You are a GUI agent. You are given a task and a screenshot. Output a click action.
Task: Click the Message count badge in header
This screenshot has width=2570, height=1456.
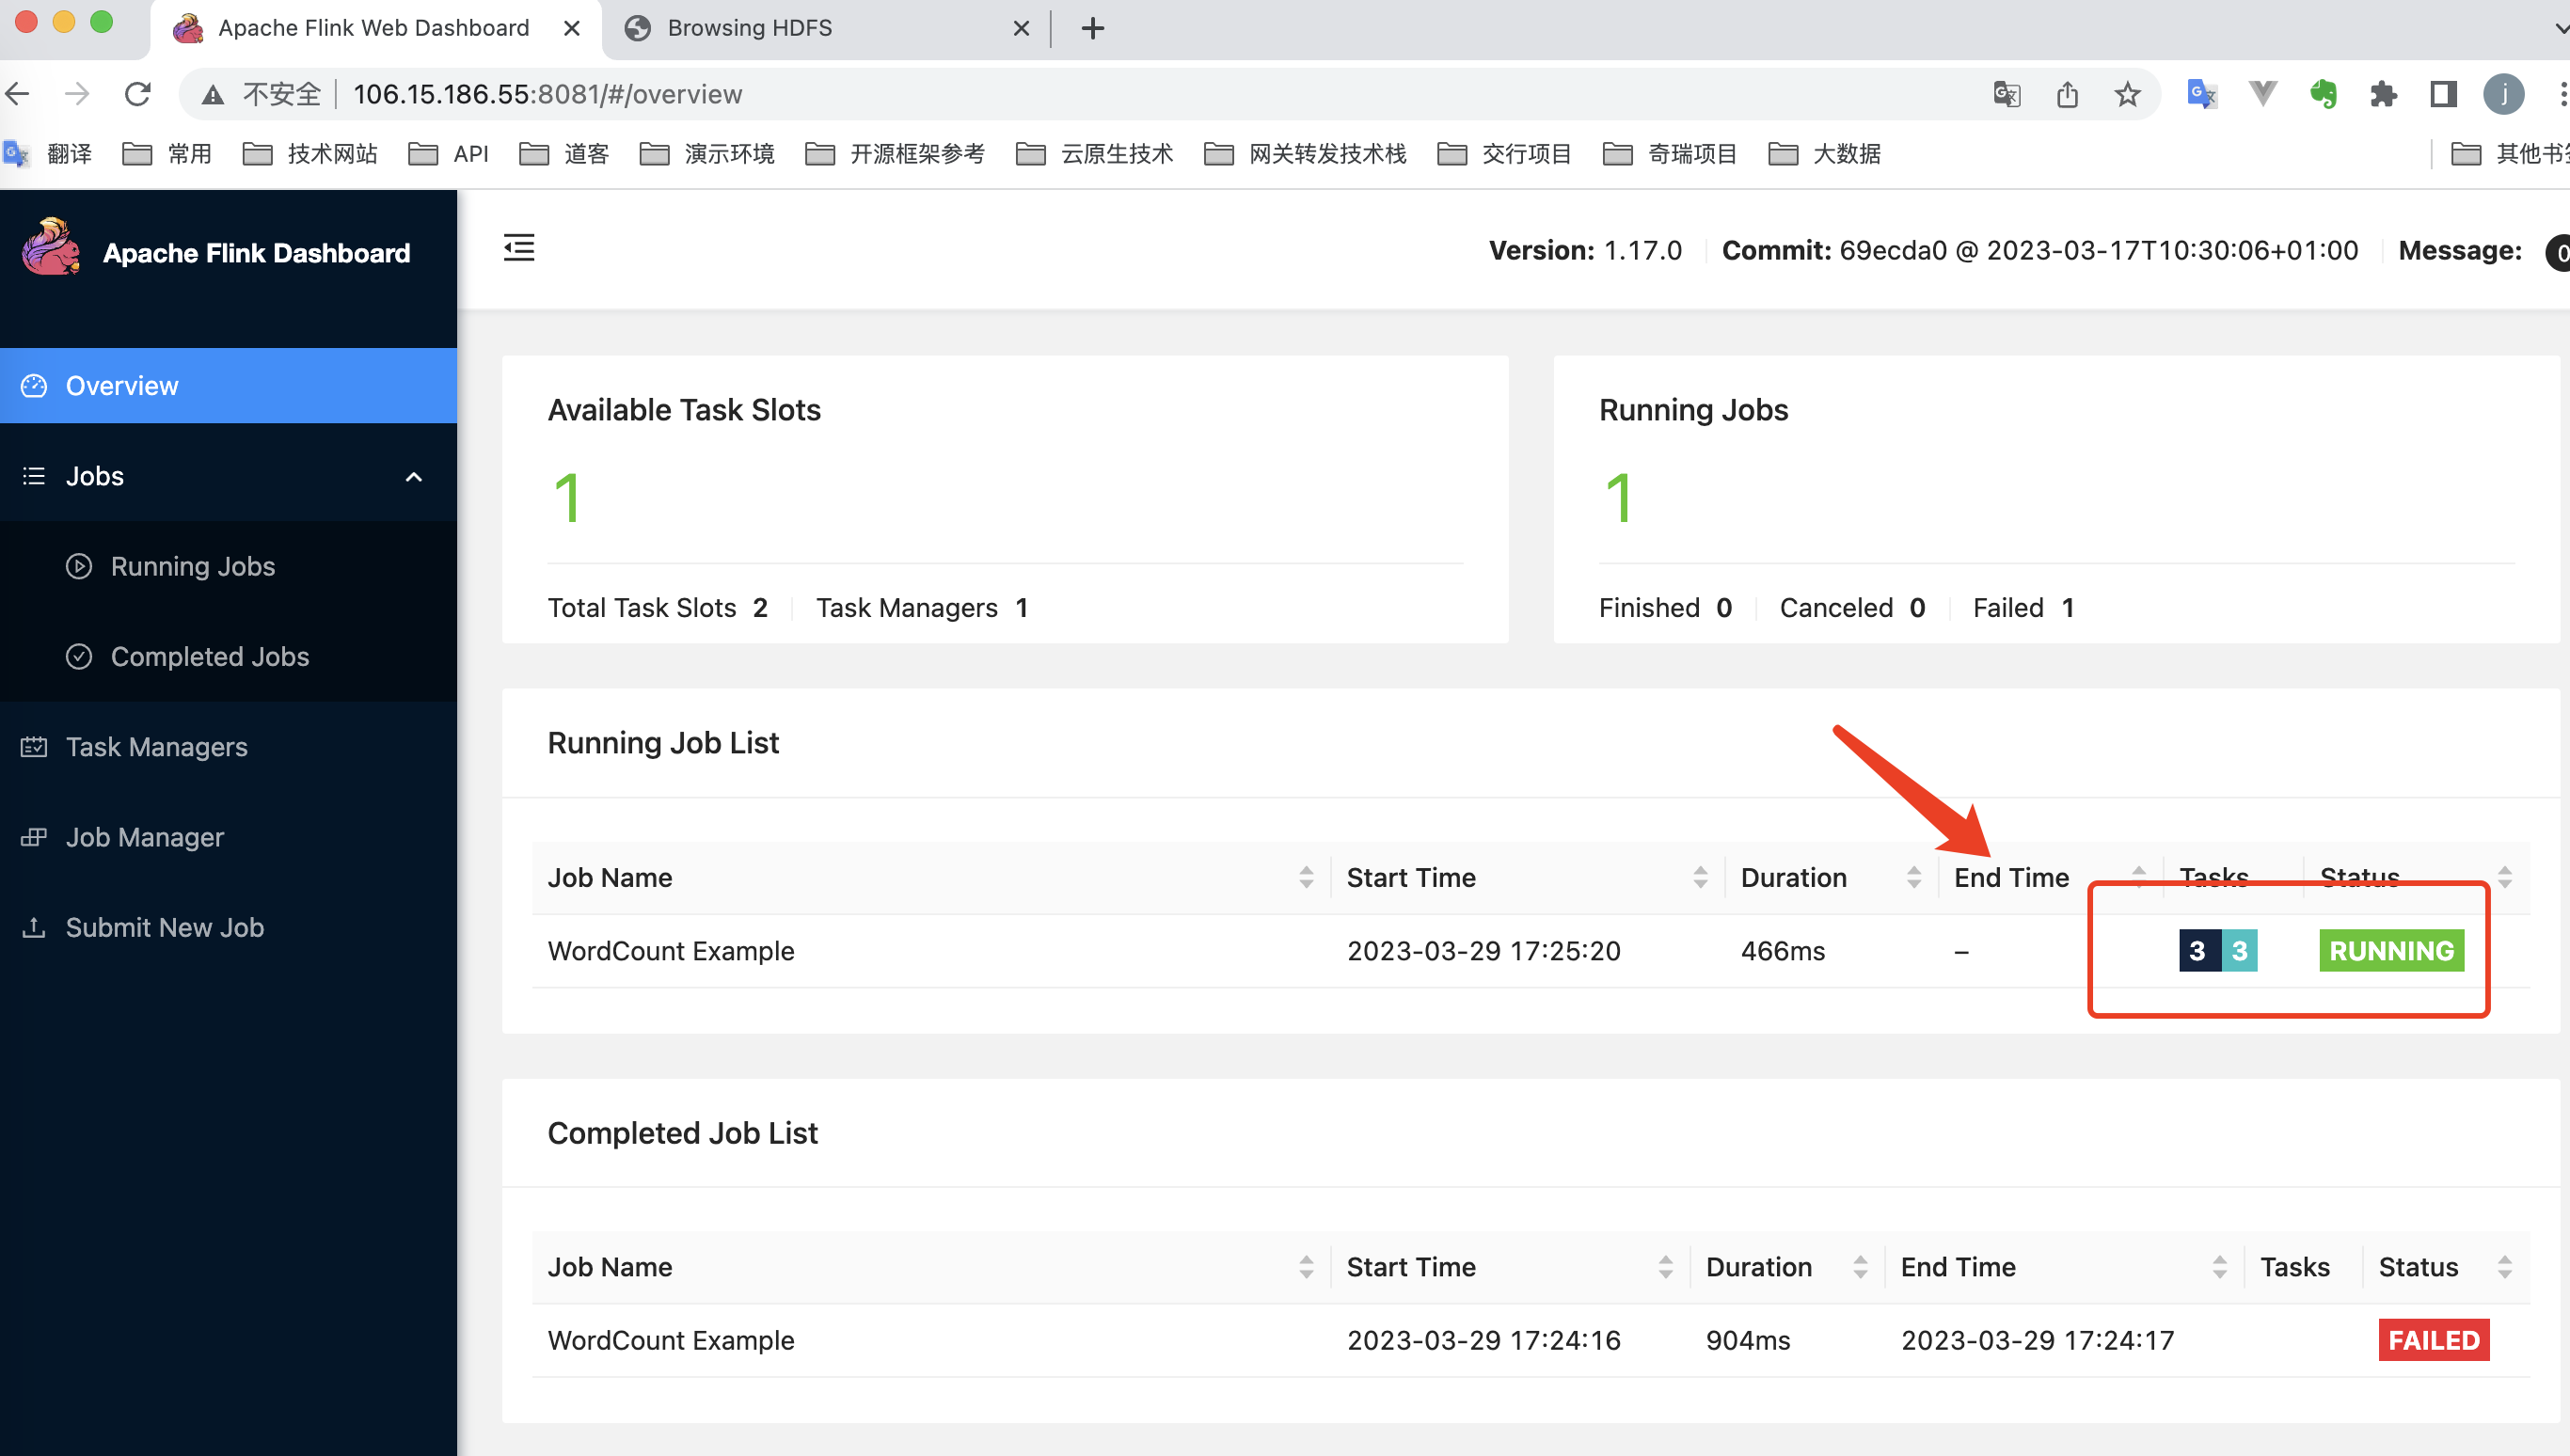tap(2558, 252)
